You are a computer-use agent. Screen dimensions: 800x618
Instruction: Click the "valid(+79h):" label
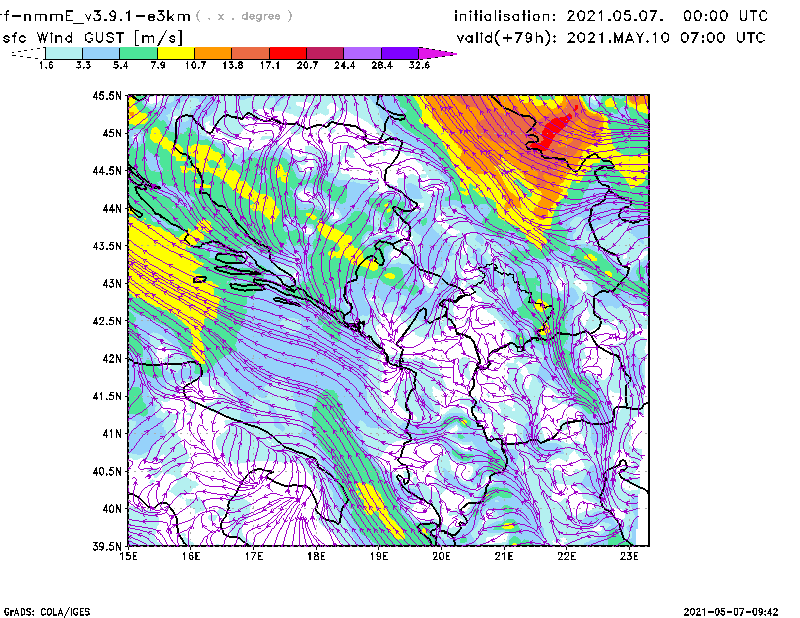click(x=507, y=38)
